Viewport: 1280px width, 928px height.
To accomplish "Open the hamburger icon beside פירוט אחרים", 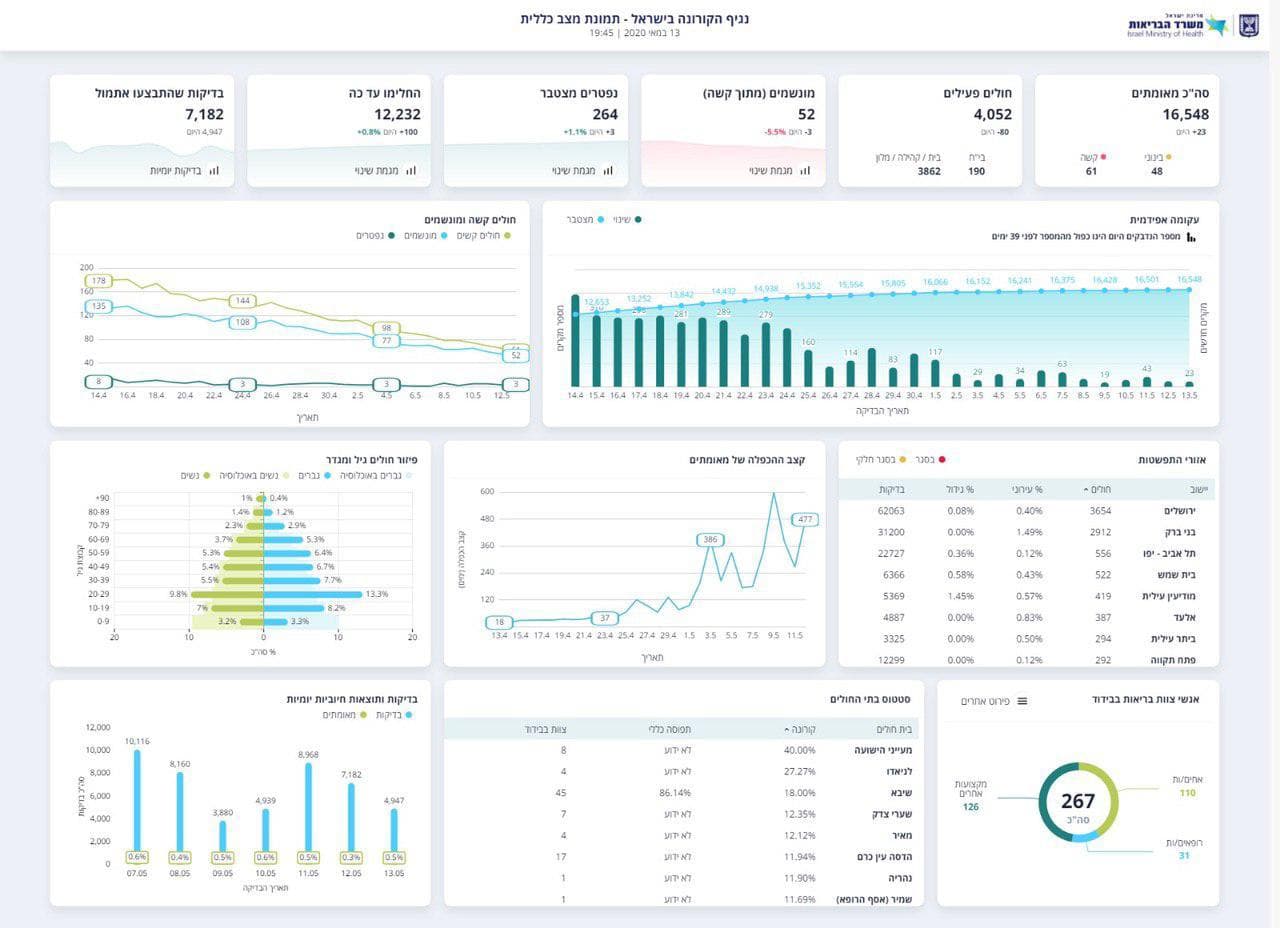I will click(x=1022, y=701).
